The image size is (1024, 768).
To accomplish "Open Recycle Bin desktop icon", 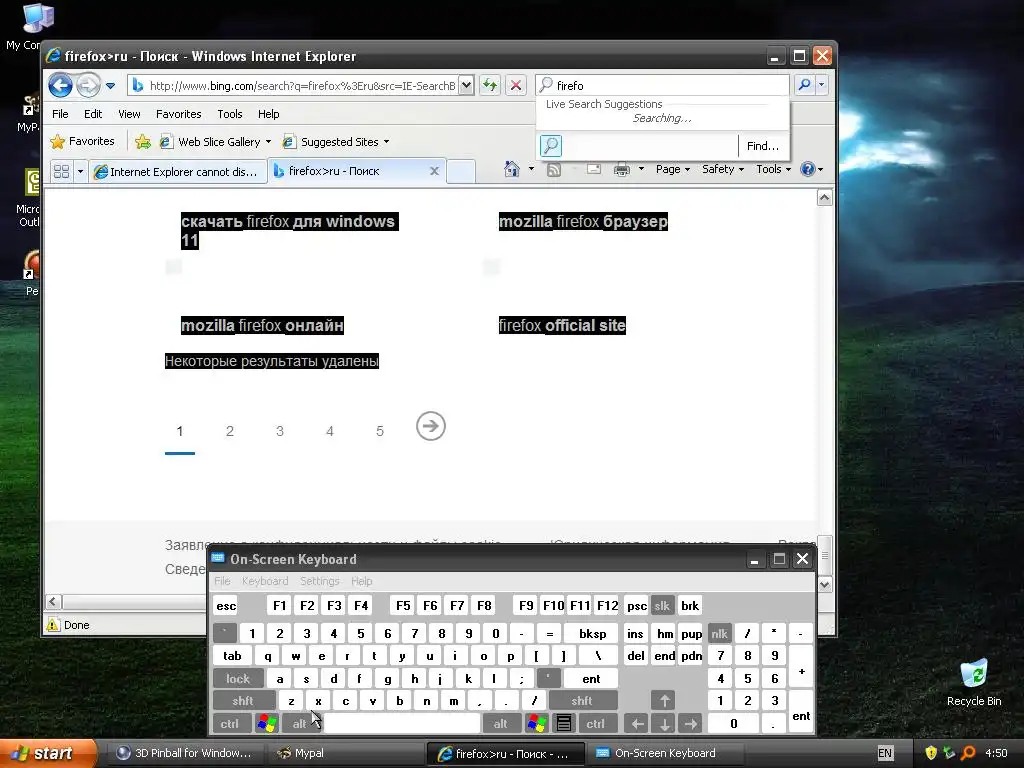I will click(x=974, y=682).
